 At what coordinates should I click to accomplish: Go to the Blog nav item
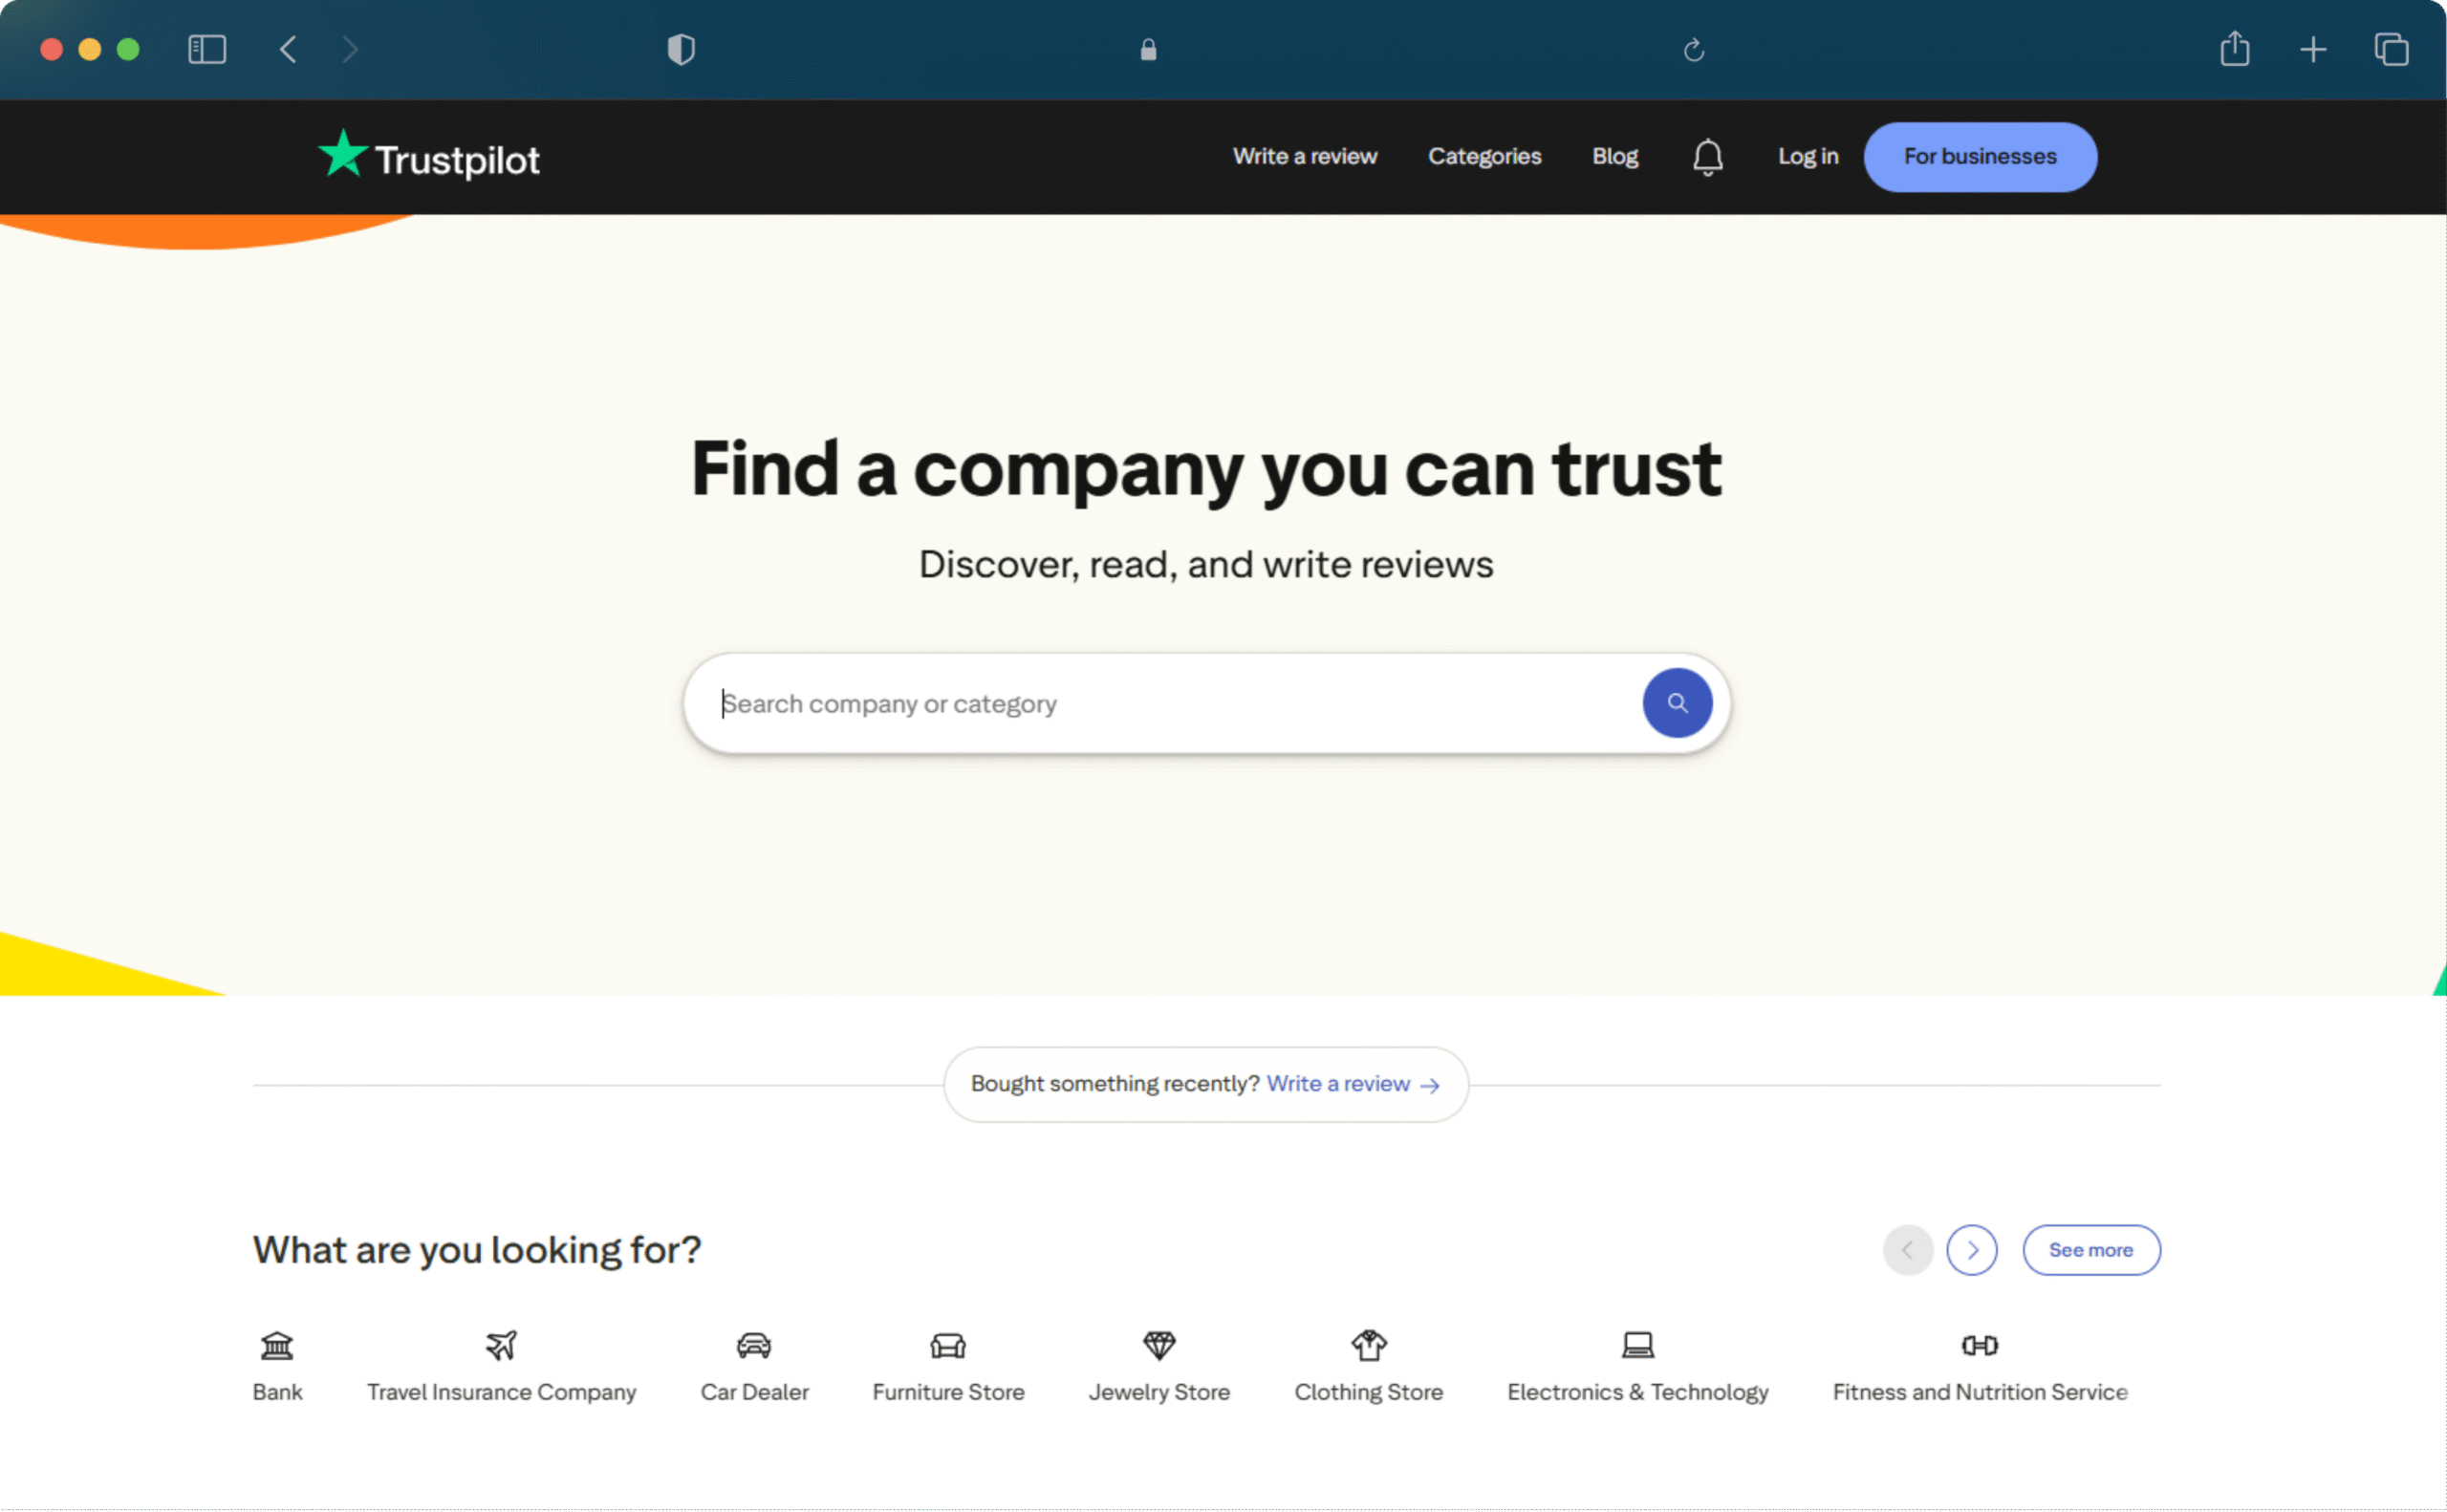(x=1614, y=157)
